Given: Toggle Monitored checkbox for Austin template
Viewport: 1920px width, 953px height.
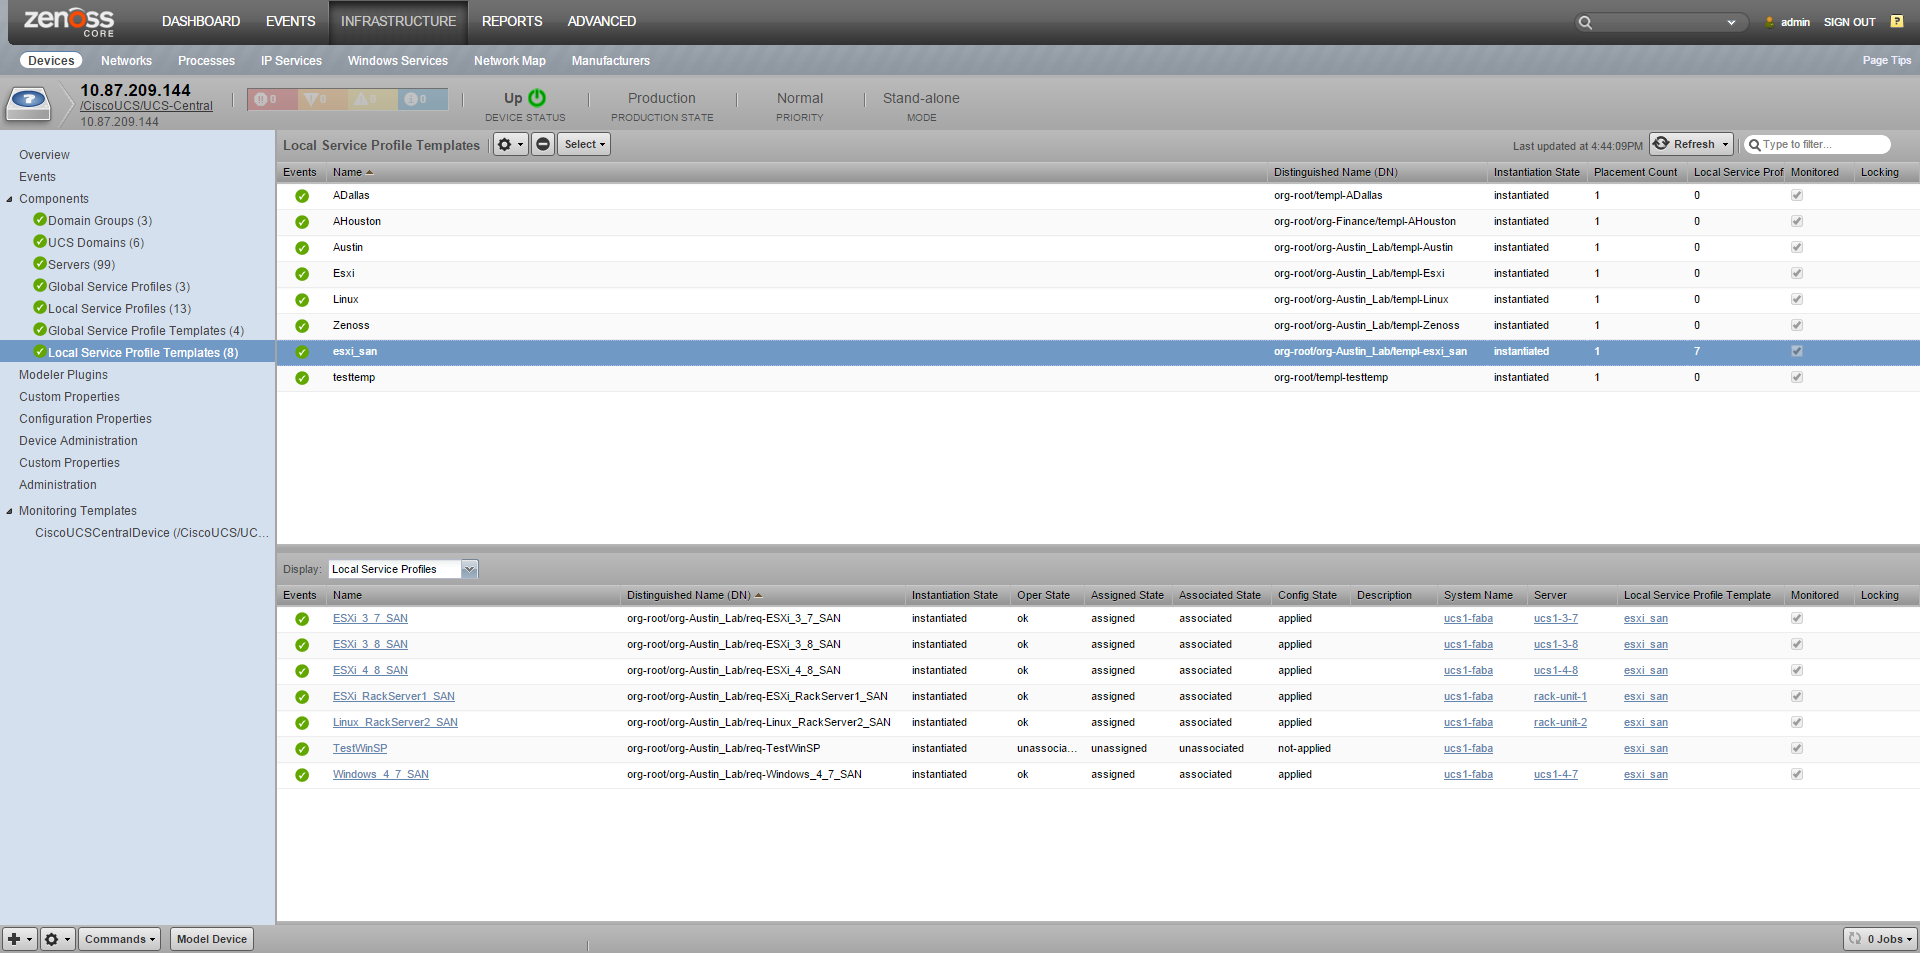Looking at the screenshot, I should coord(1797,247).
